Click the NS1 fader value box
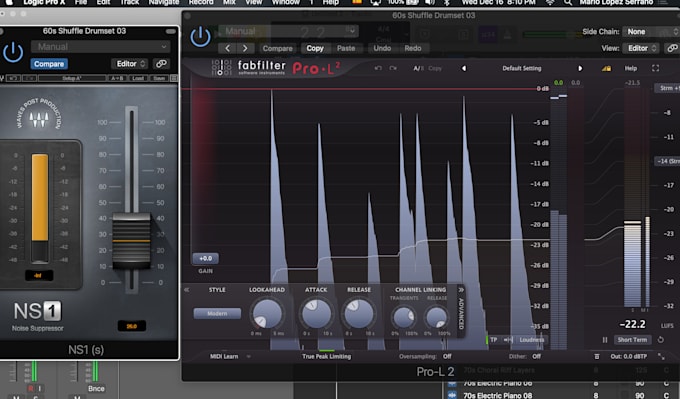Screen dimensions: 680x399 [131, 326]
